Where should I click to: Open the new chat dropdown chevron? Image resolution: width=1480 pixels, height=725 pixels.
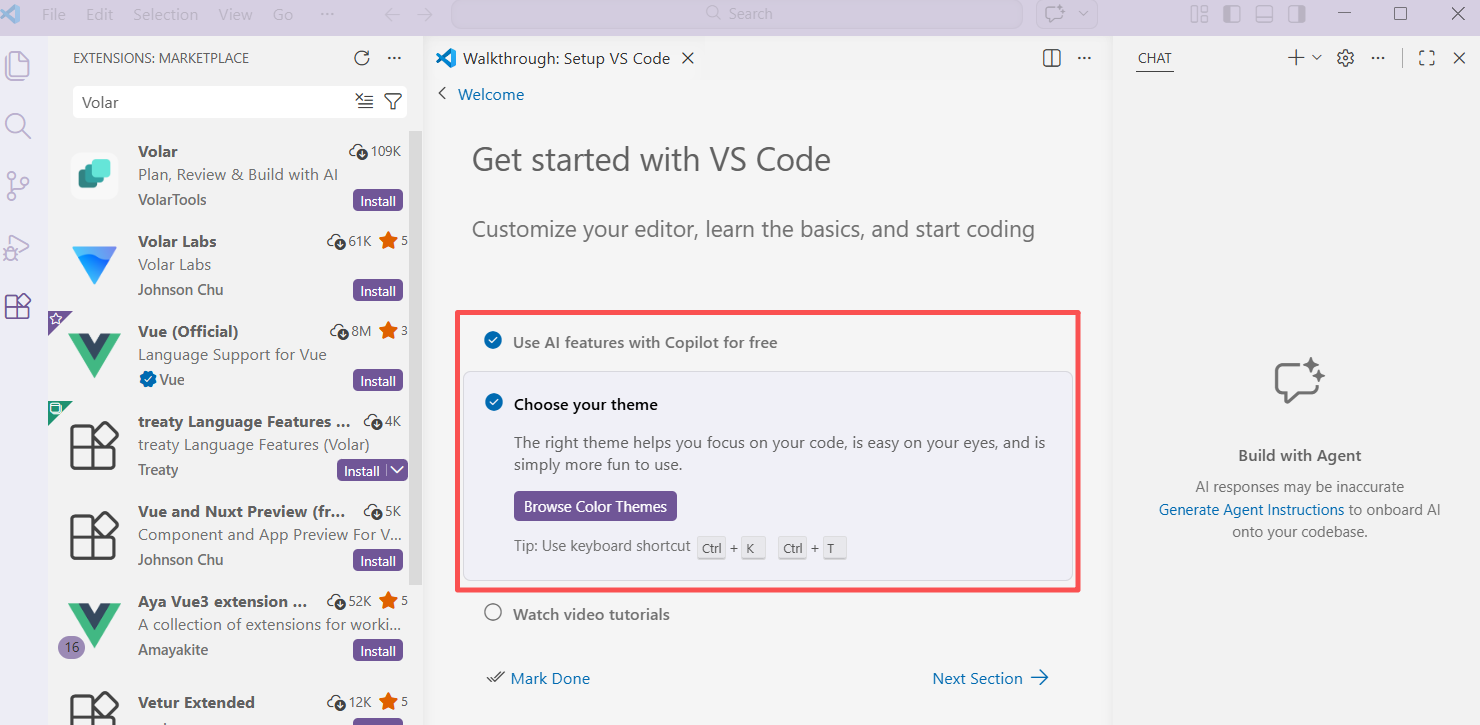1317,58
